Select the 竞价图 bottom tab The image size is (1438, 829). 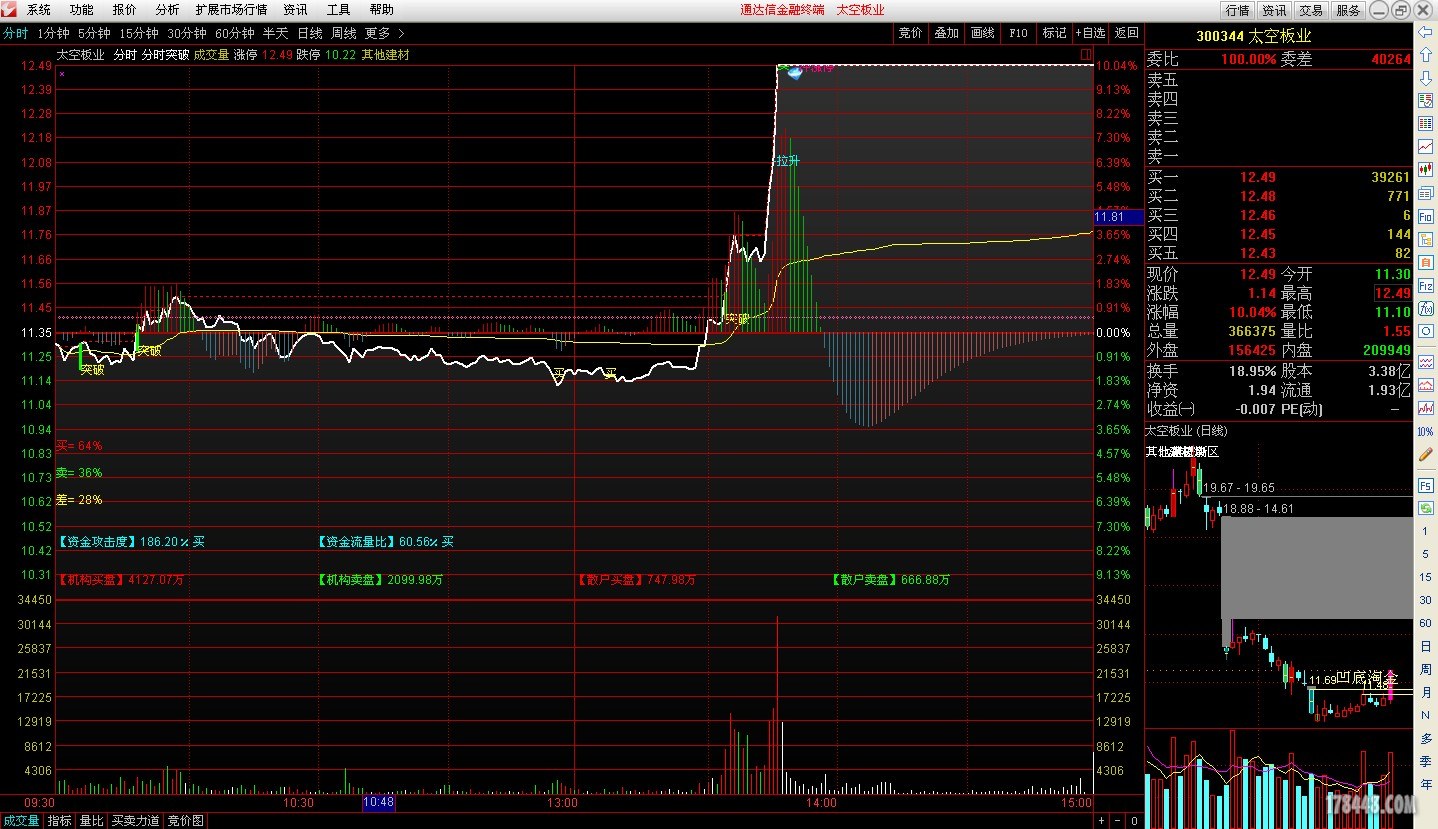185,821
